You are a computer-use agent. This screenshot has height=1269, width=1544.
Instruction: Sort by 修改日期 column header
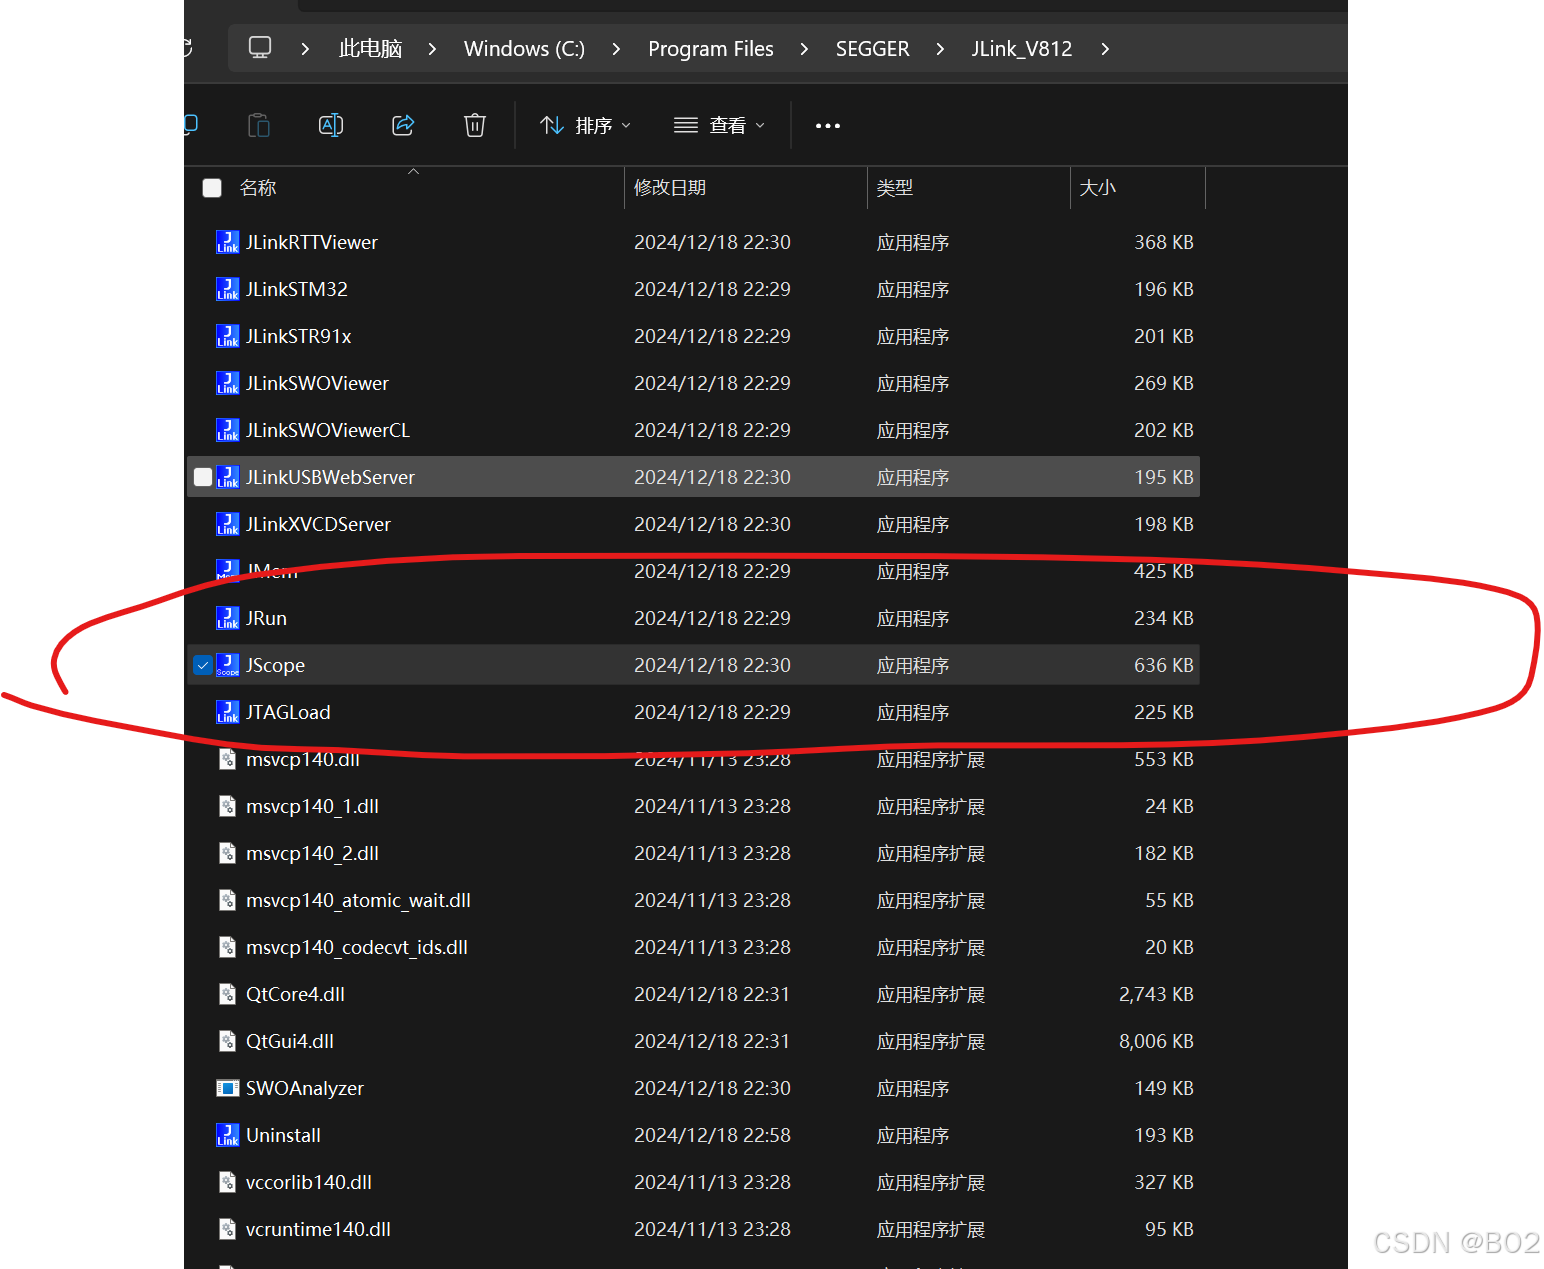[670, 188]
